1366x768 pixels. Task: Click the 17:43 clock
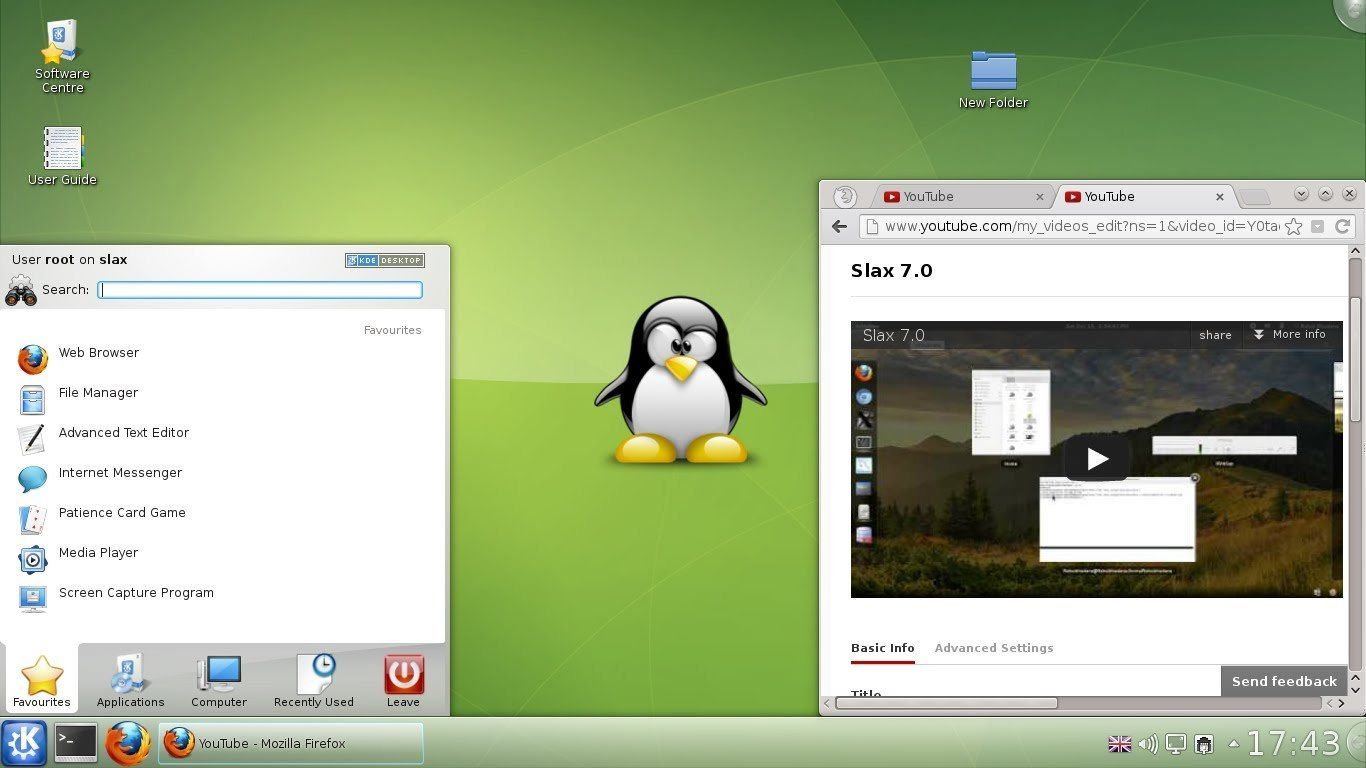(1293, 743)
